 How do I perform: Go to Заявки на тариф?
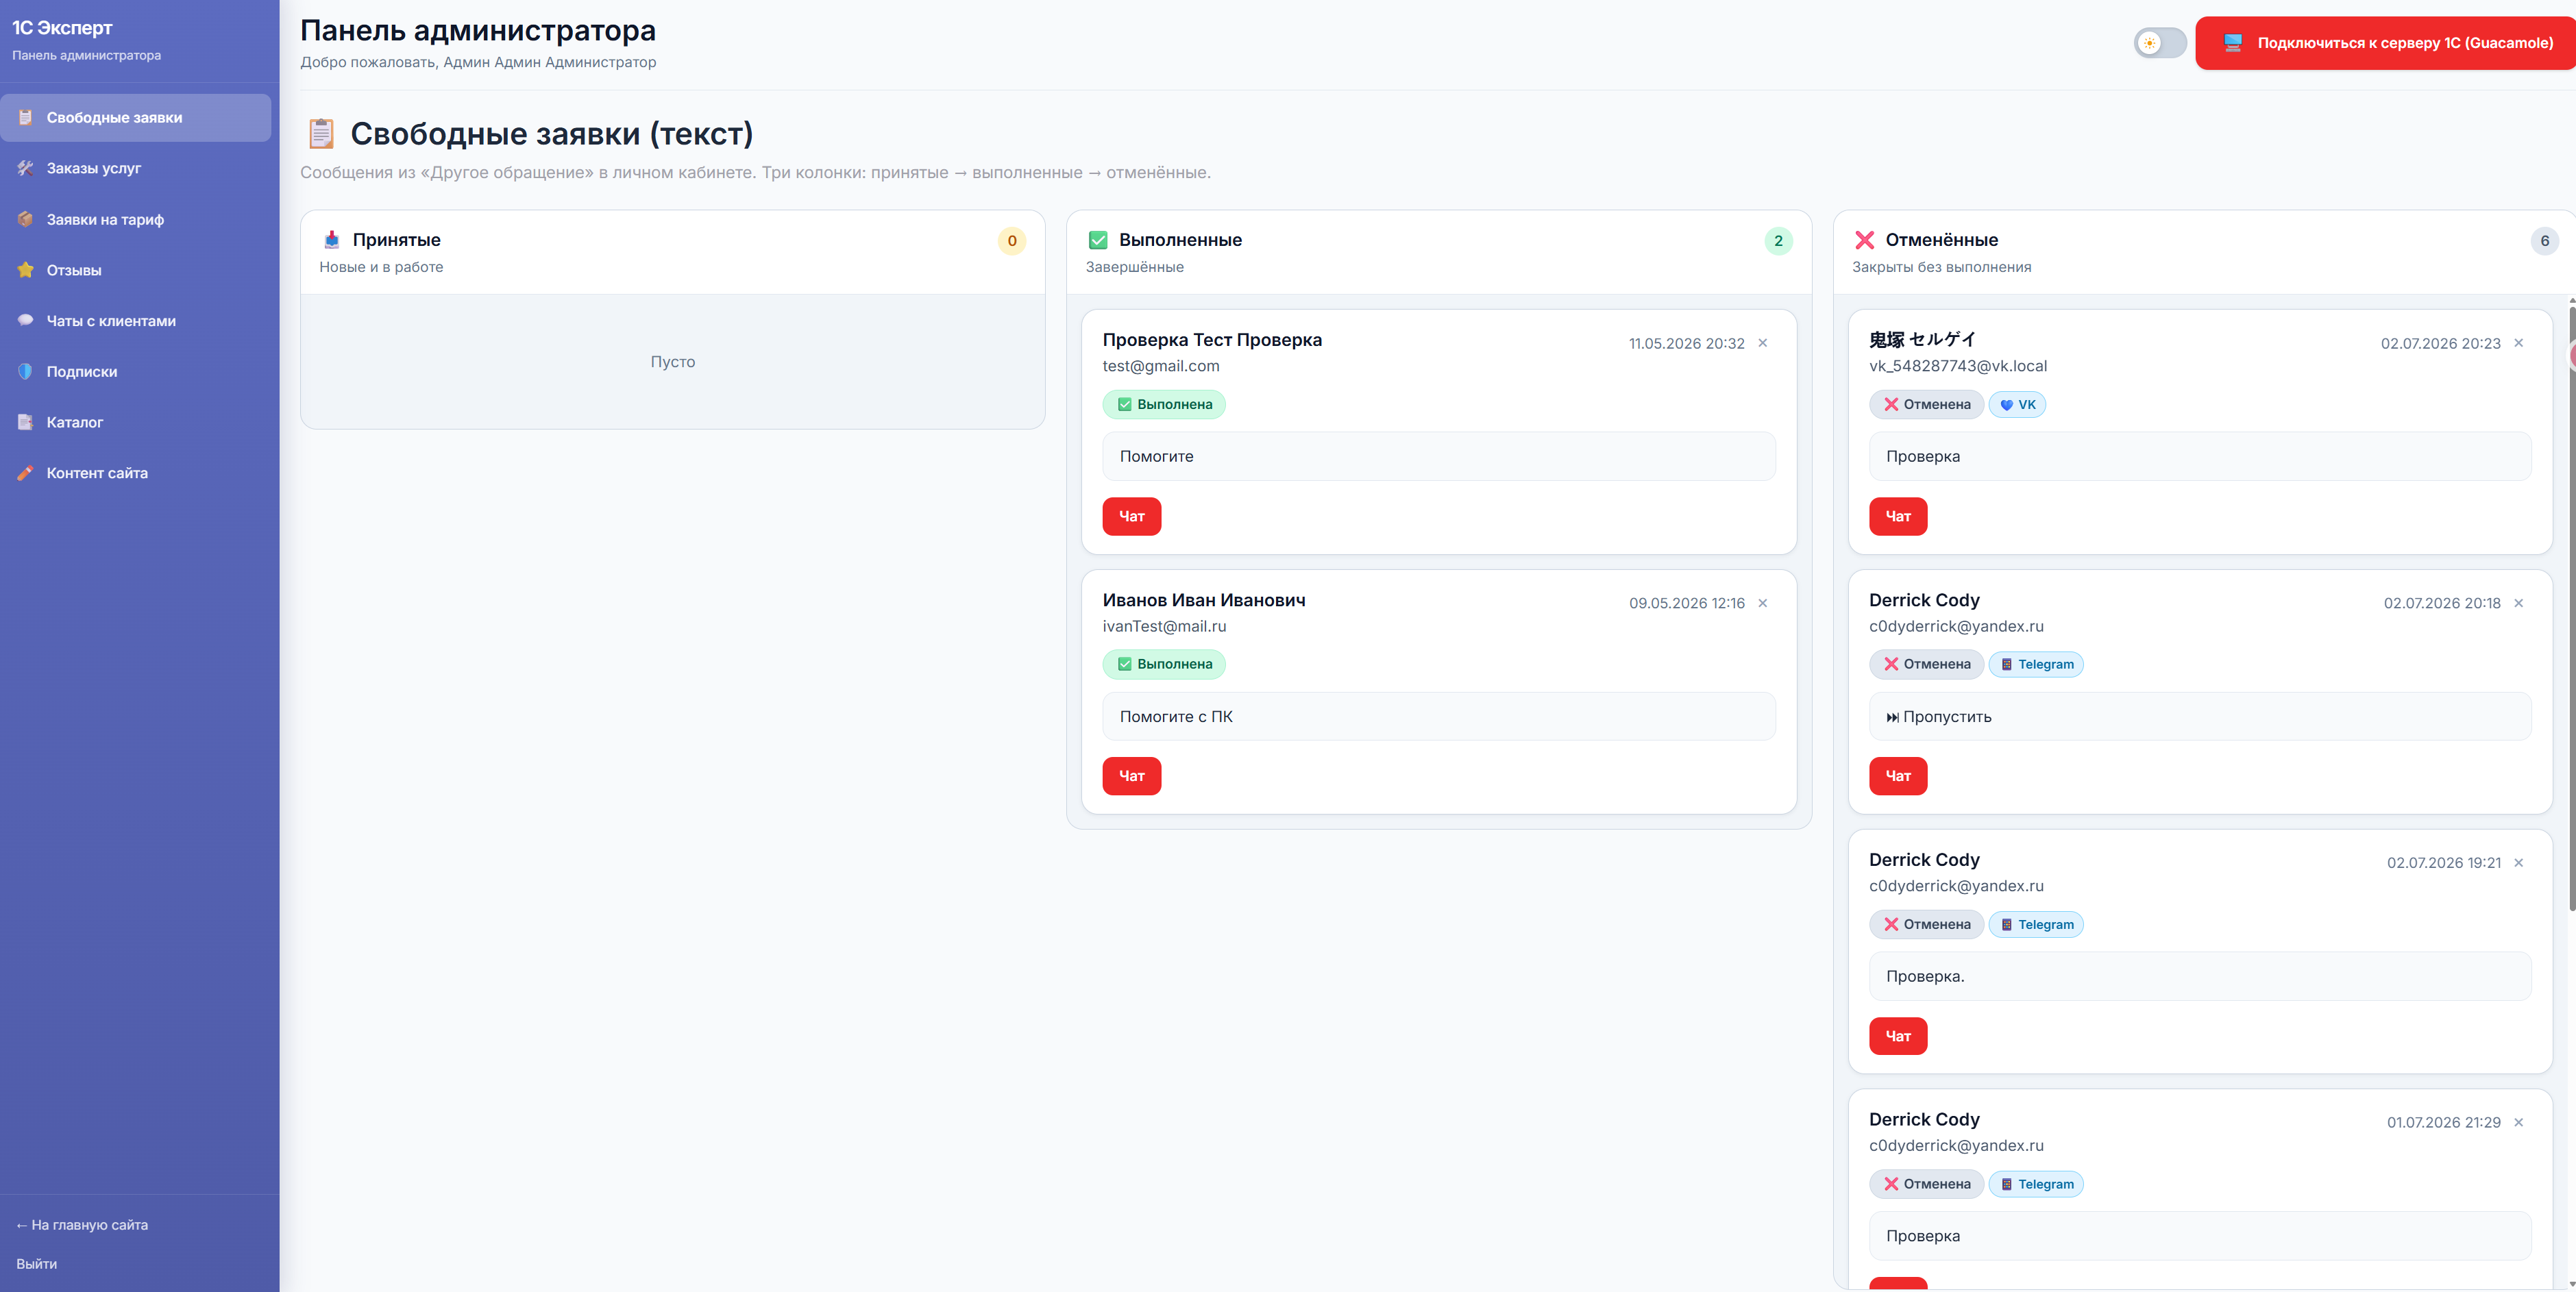136,219
